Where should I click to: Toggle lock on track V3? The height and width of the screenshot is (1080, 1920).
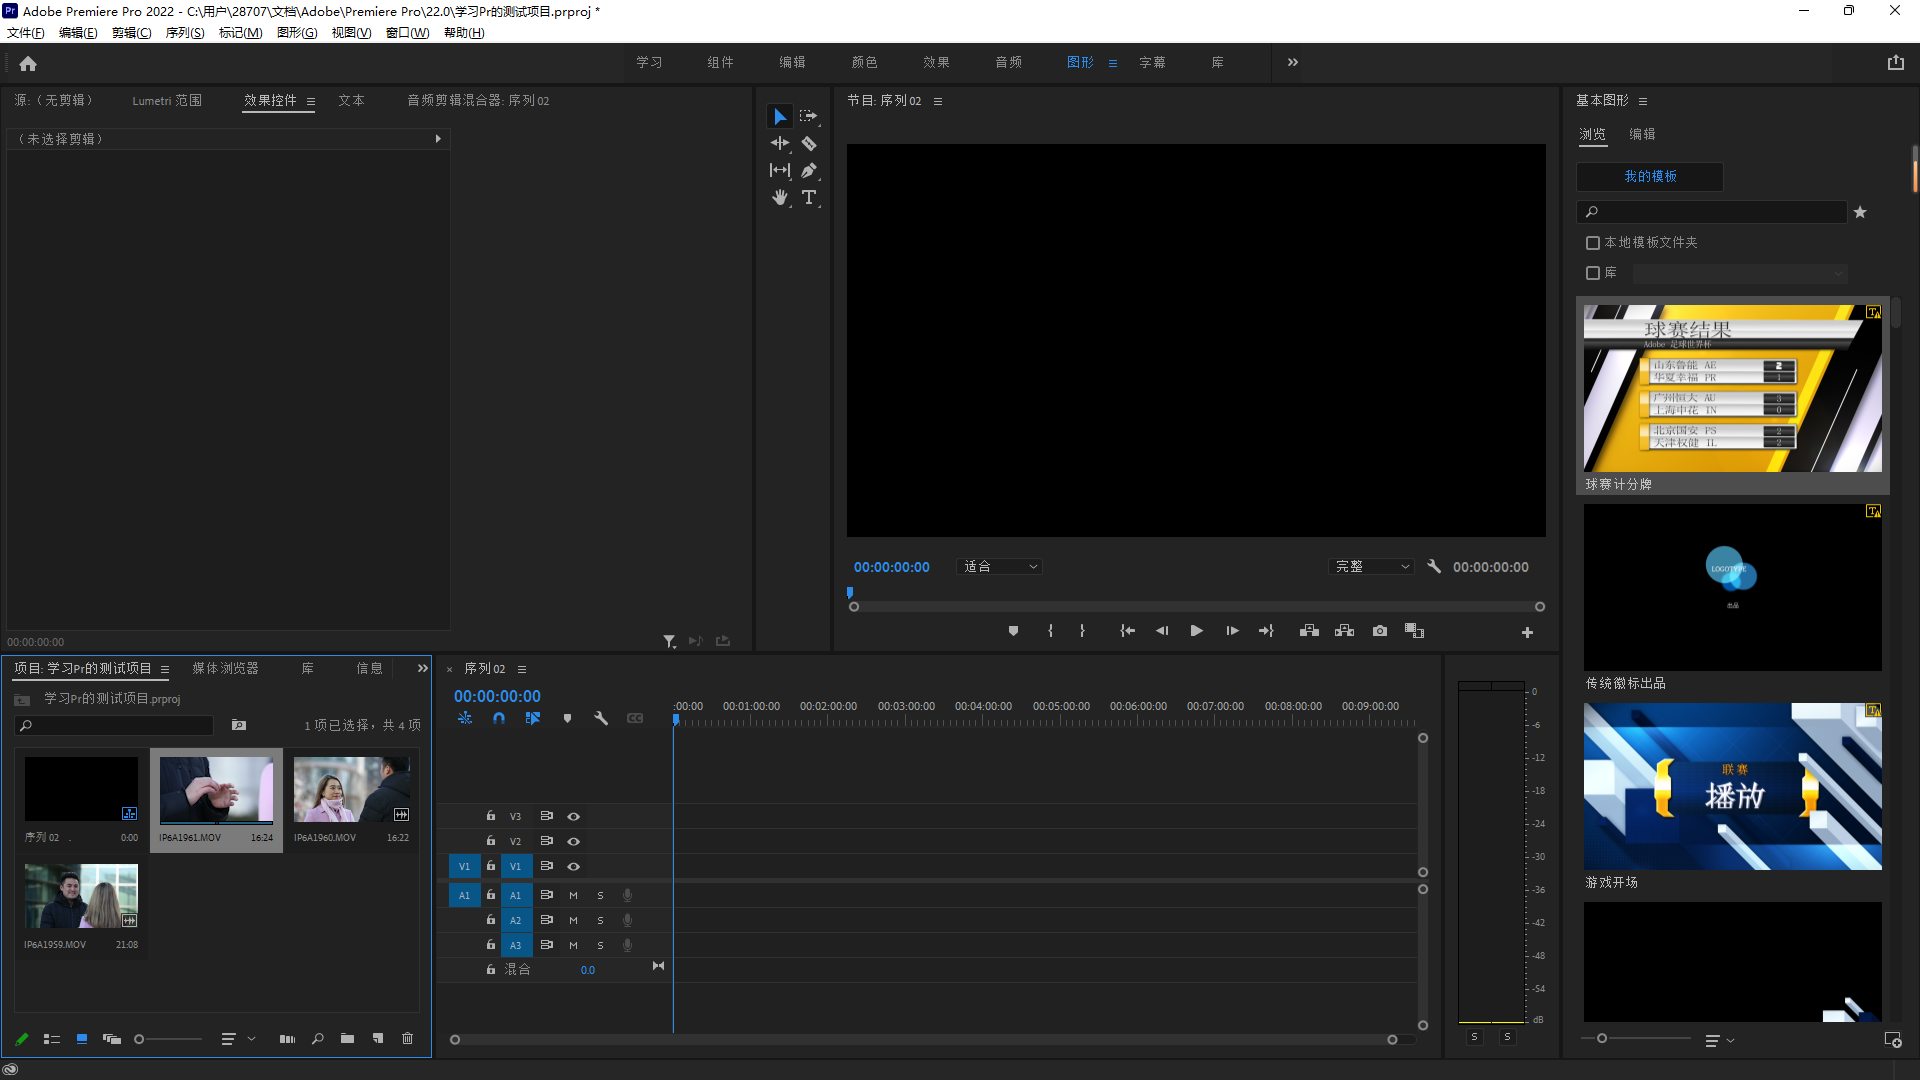(x=491, y=816)
